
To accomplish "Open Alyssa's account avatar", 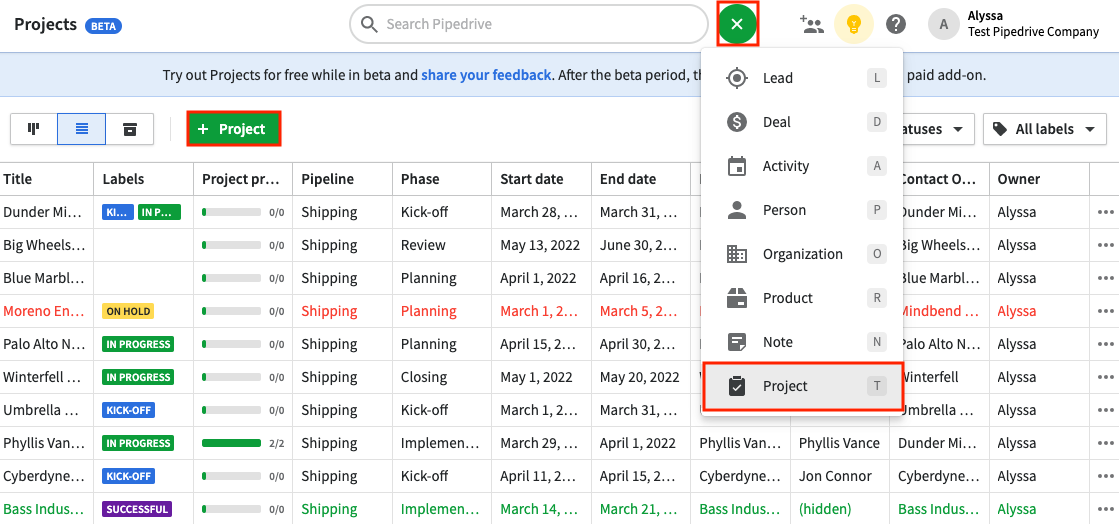I will 943,25.
